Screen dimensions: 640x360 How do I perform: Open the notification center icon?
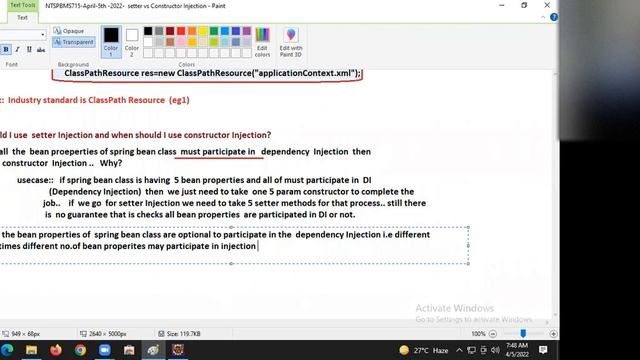[x=543, y=350]
